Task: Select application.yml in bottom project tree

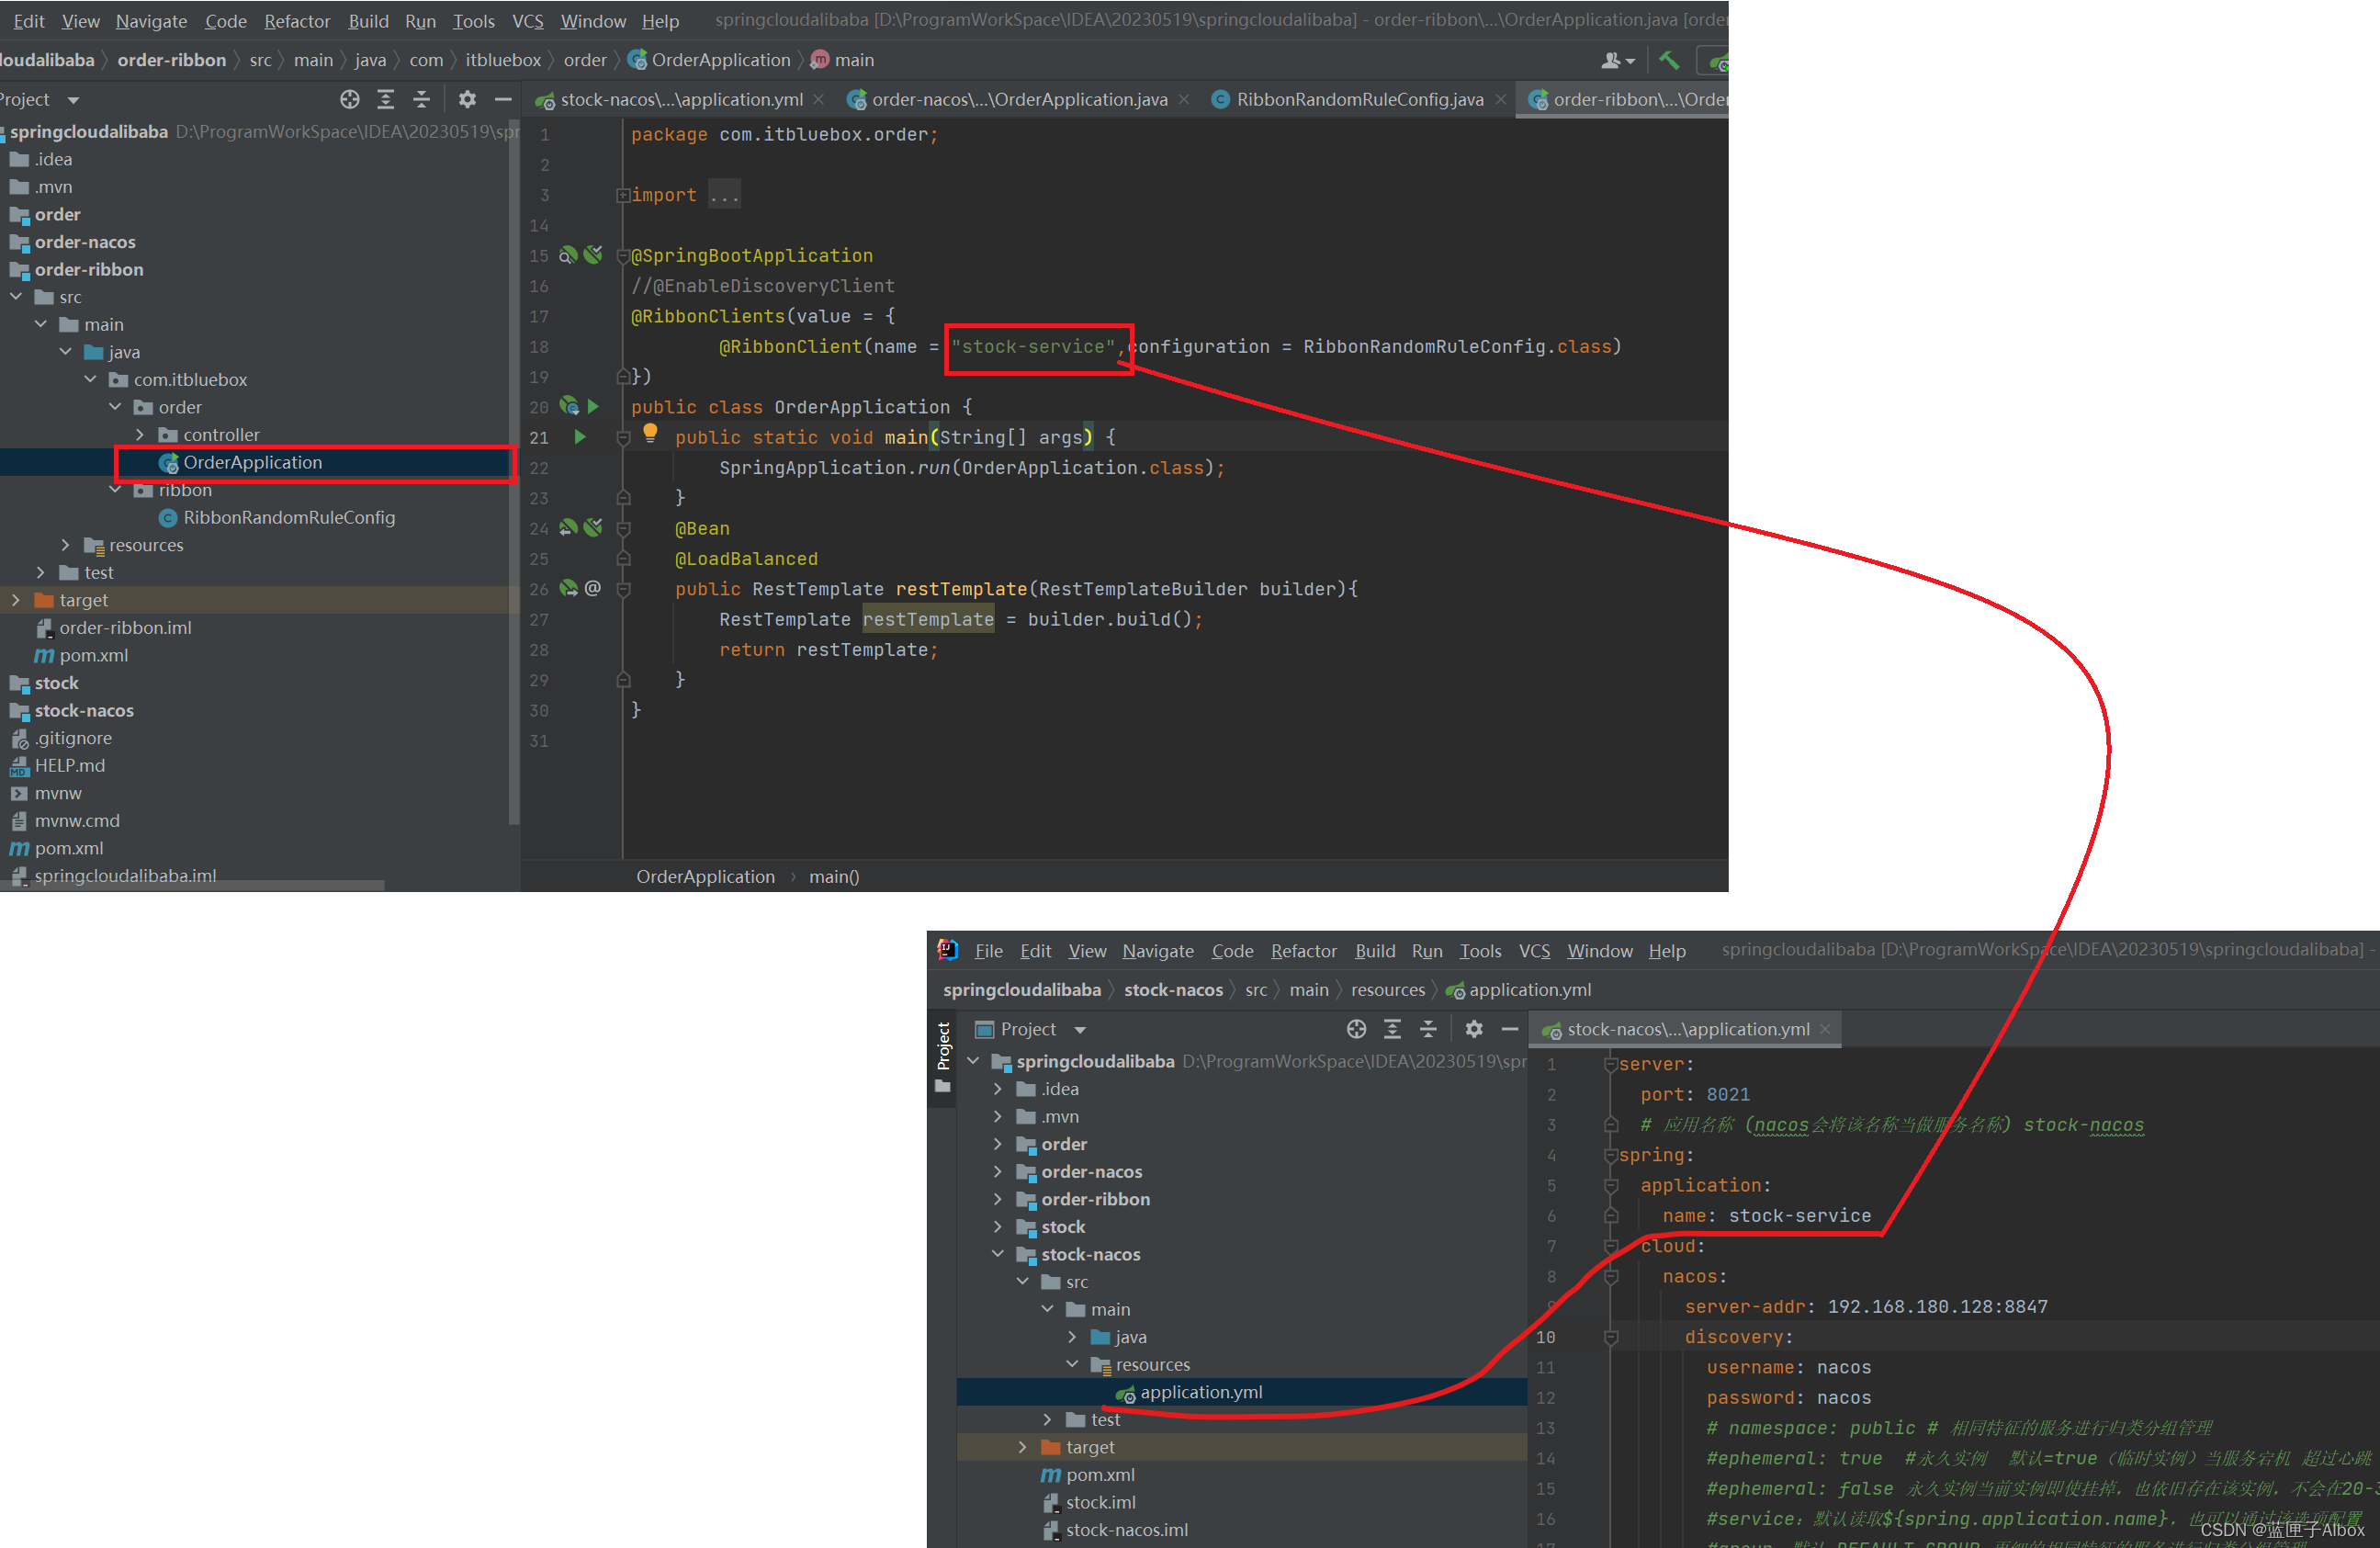Action: click(x=1200, y=1392)
